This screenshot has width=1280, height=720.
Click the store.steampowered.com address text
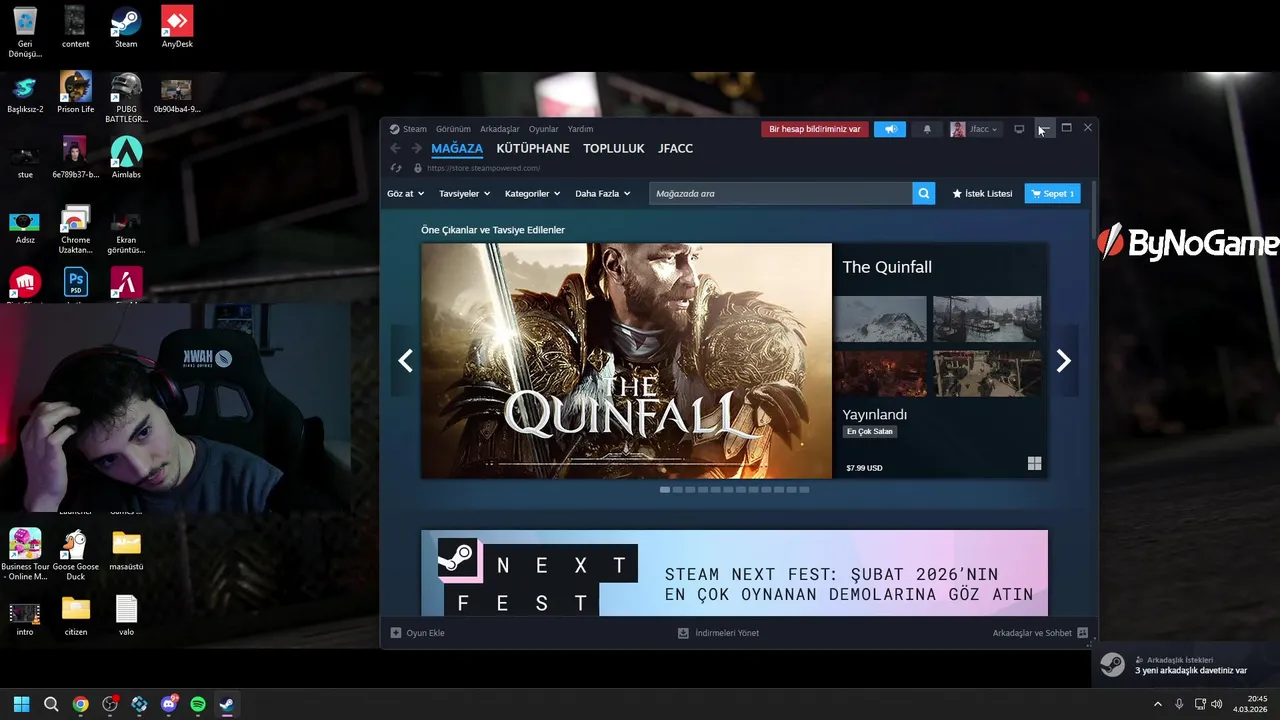pyautogui.click(x=483, y=168)
